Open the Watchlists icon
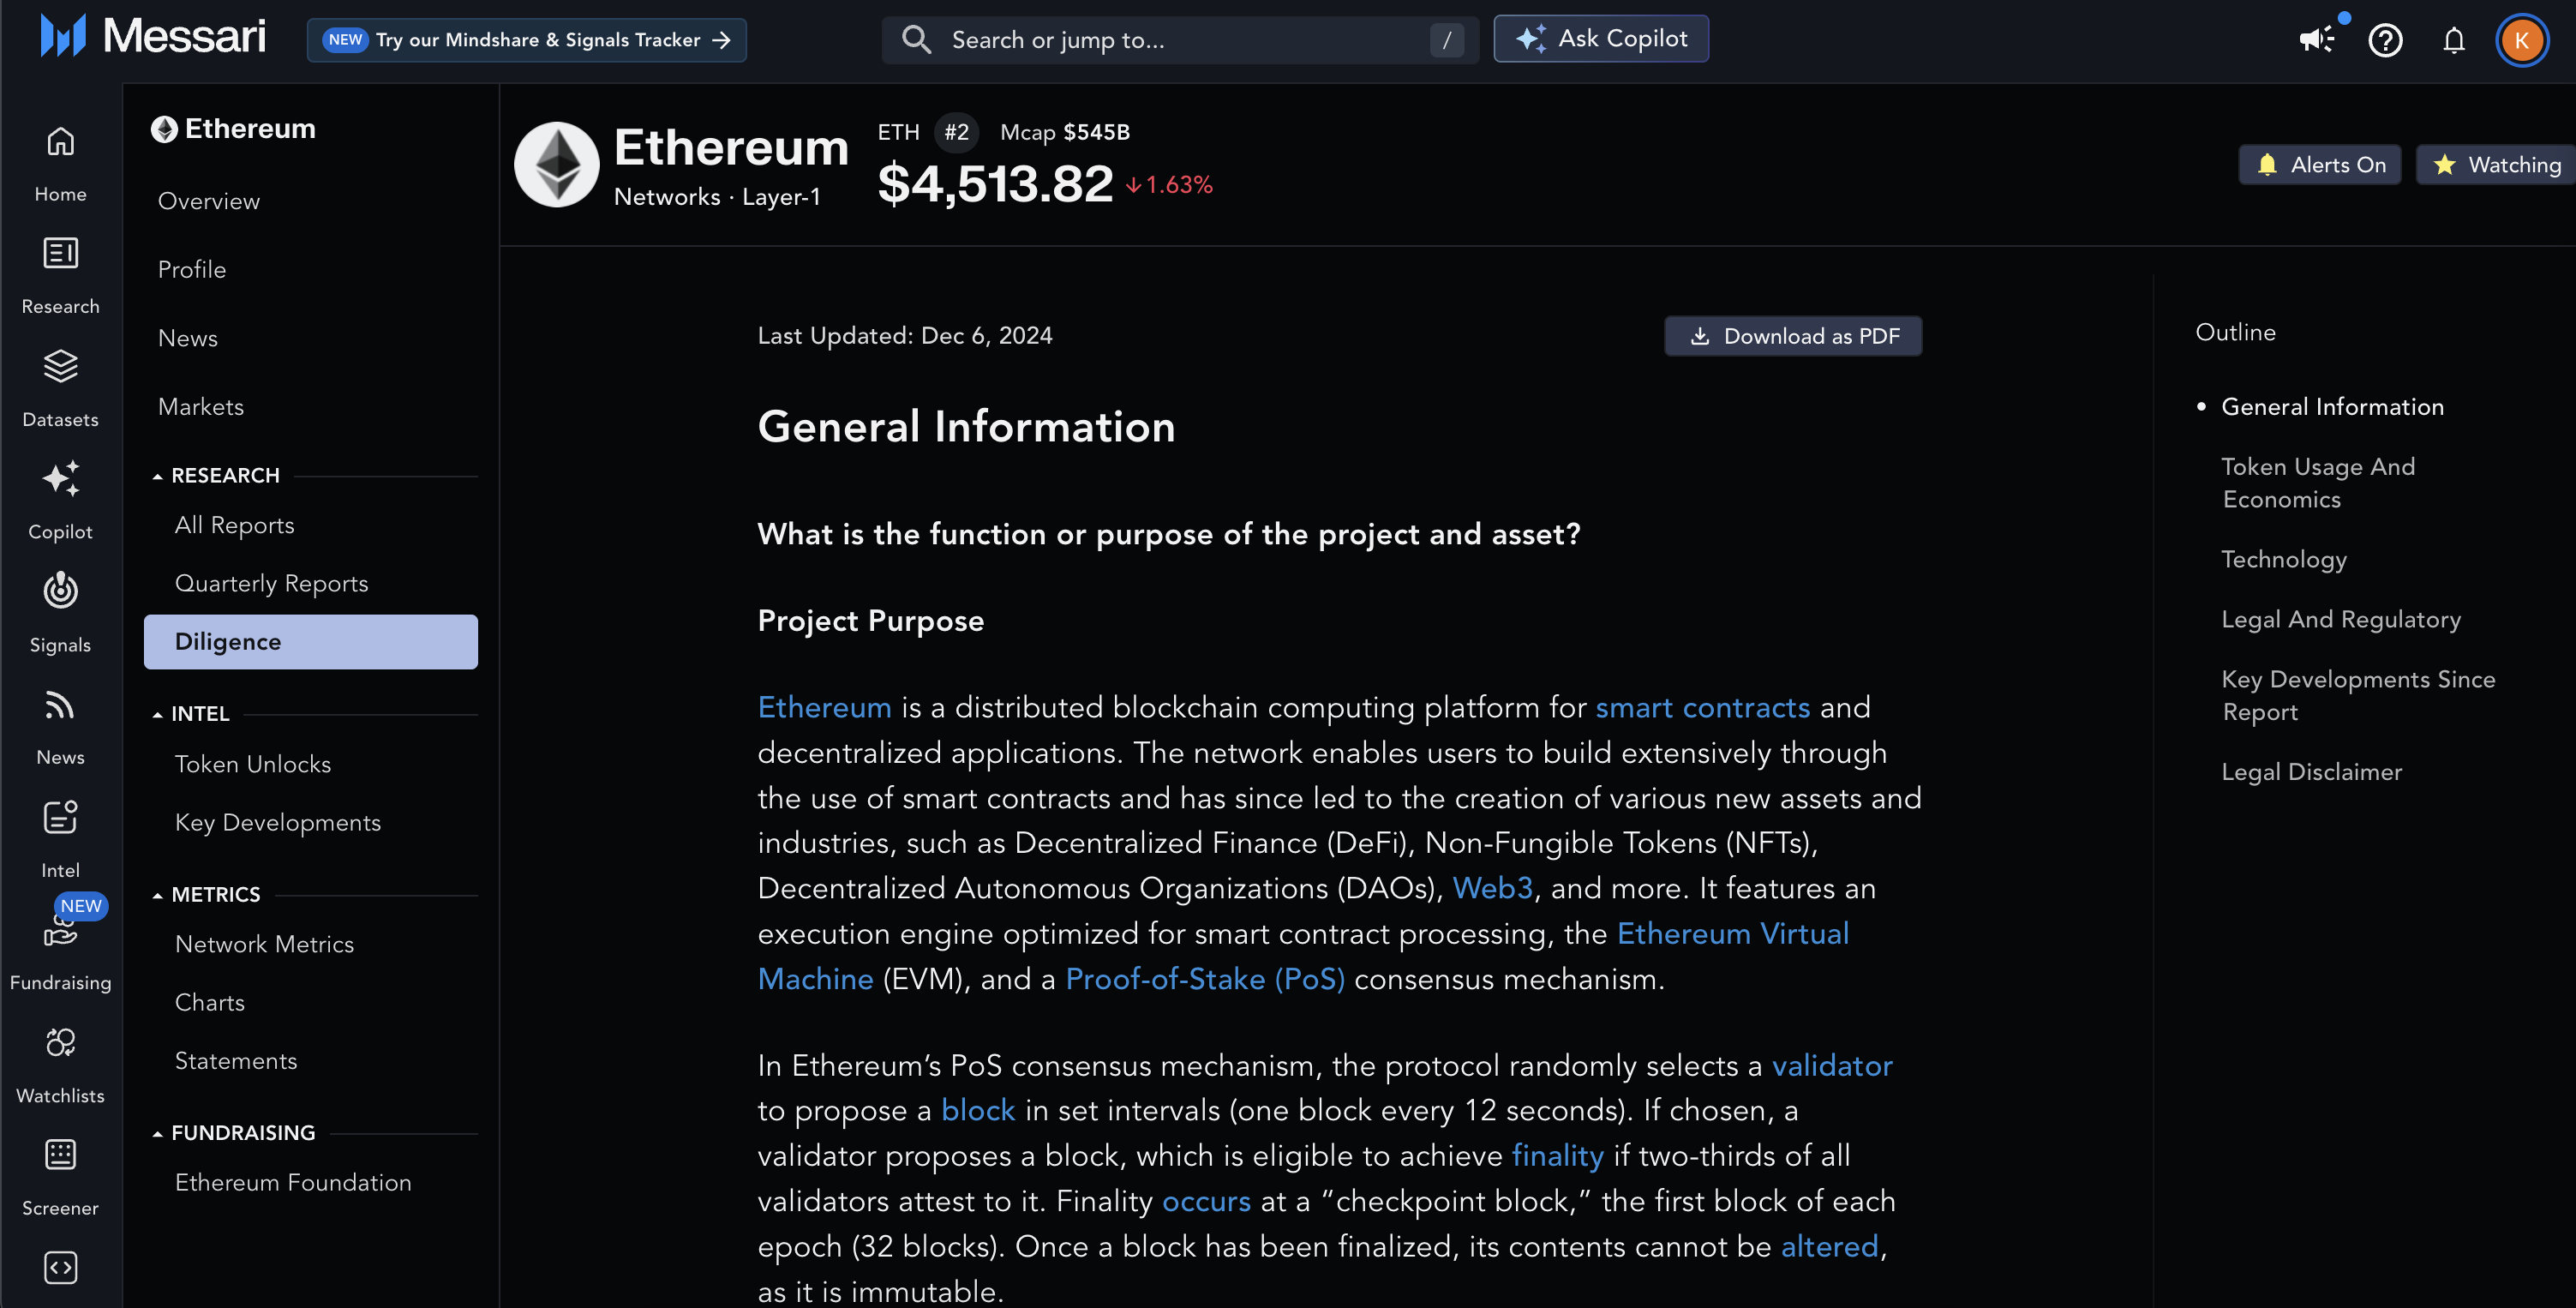 [60, 1042]
